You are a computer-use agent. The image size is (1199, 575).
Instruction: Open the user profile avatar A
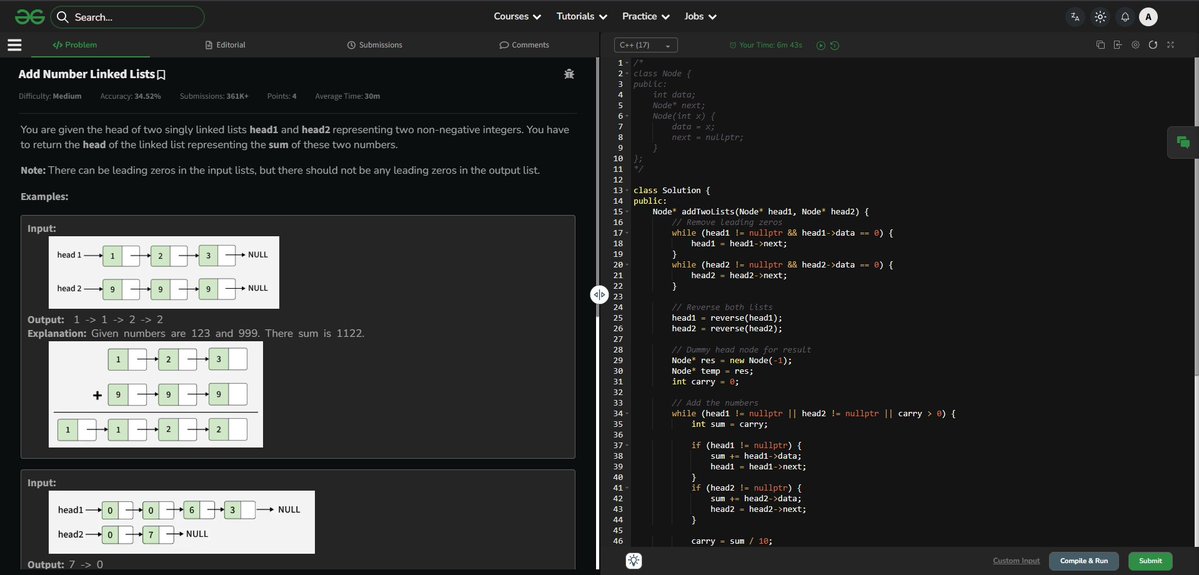pyautogui.click(x=1148, y=17)
